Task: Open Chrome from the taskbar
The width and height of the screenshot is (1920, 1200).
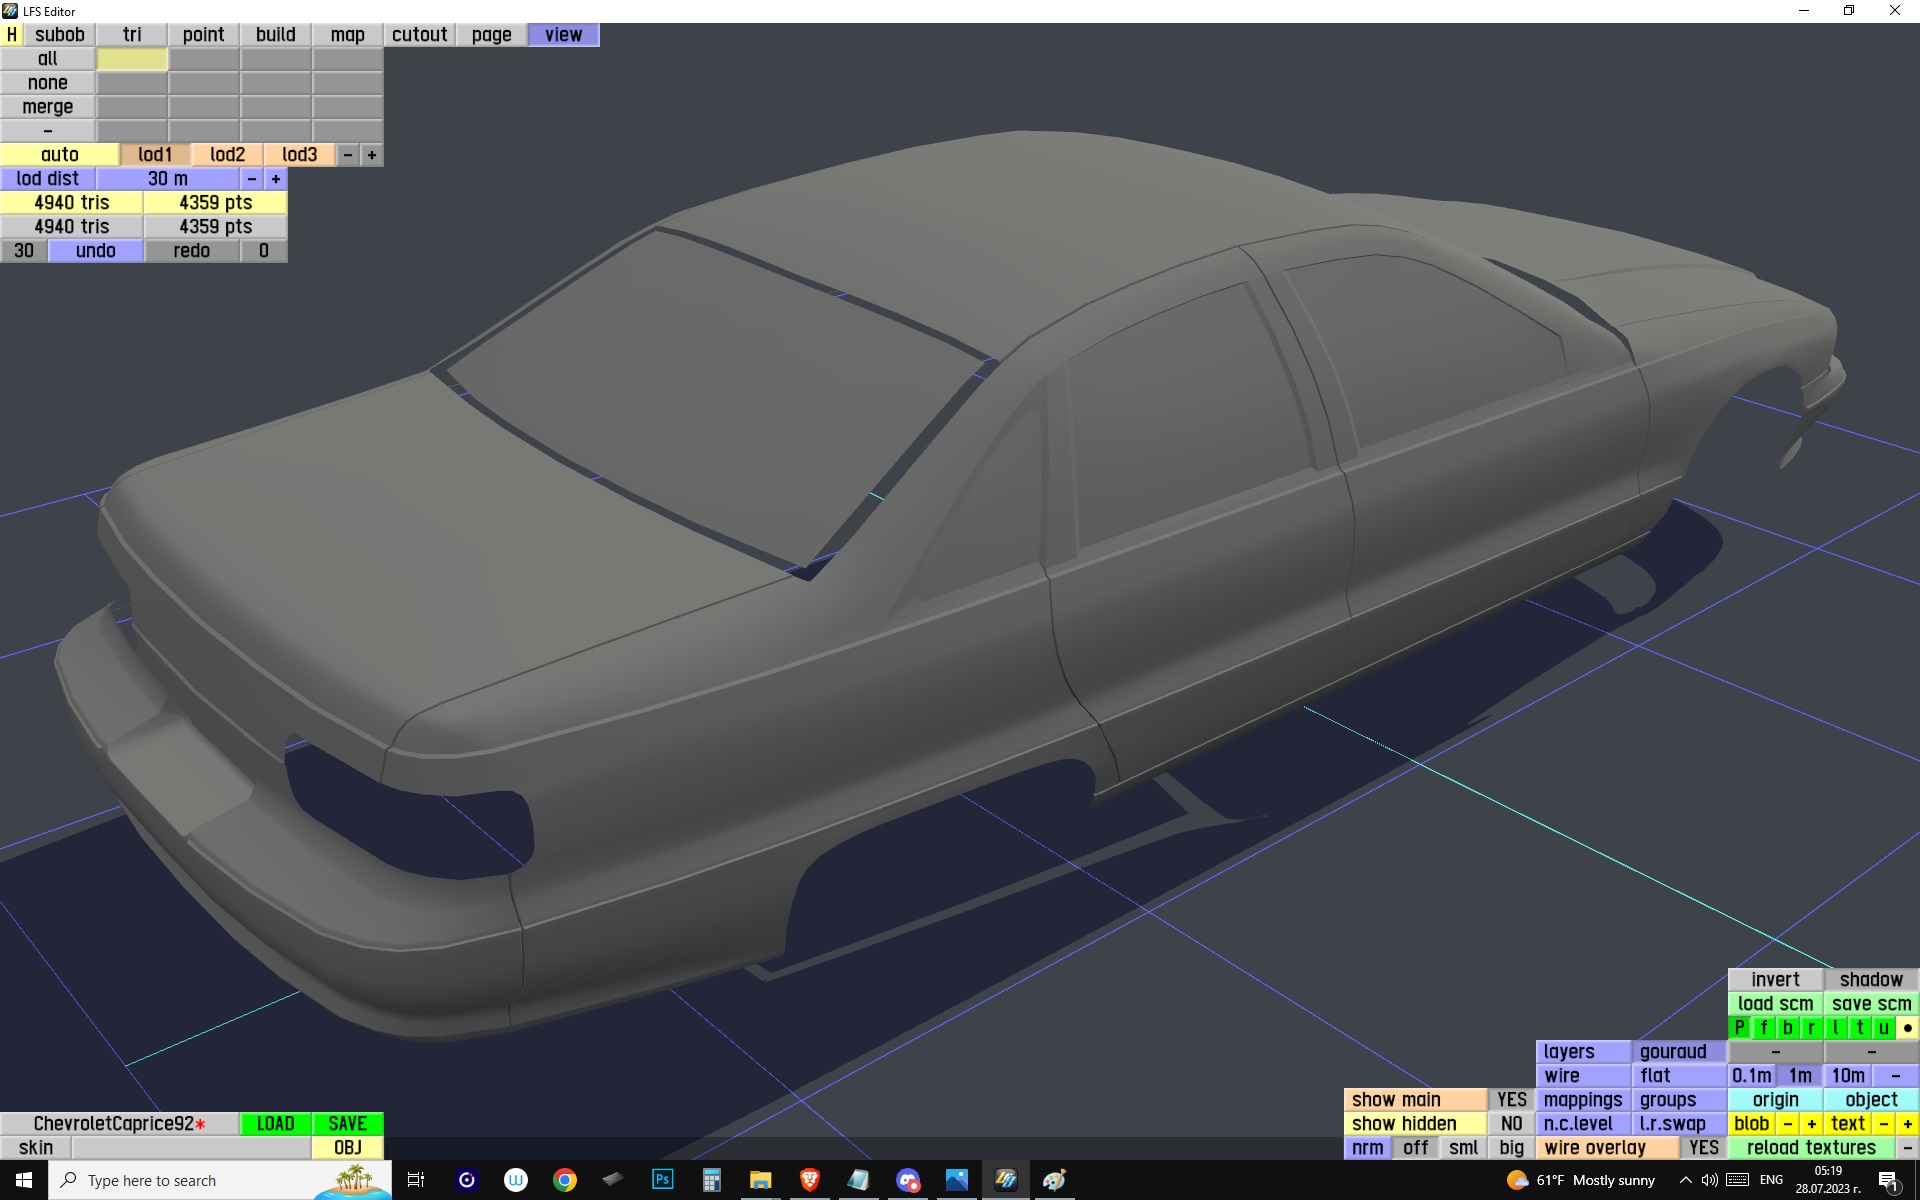Action: point(565,1180)
